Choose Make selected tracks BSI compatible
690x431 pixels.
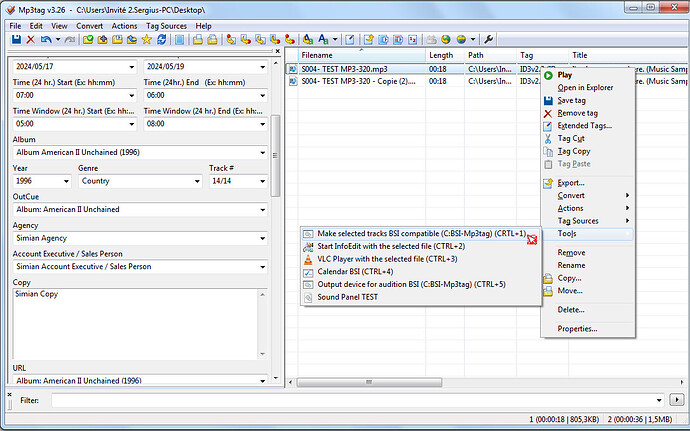[421, 234]
